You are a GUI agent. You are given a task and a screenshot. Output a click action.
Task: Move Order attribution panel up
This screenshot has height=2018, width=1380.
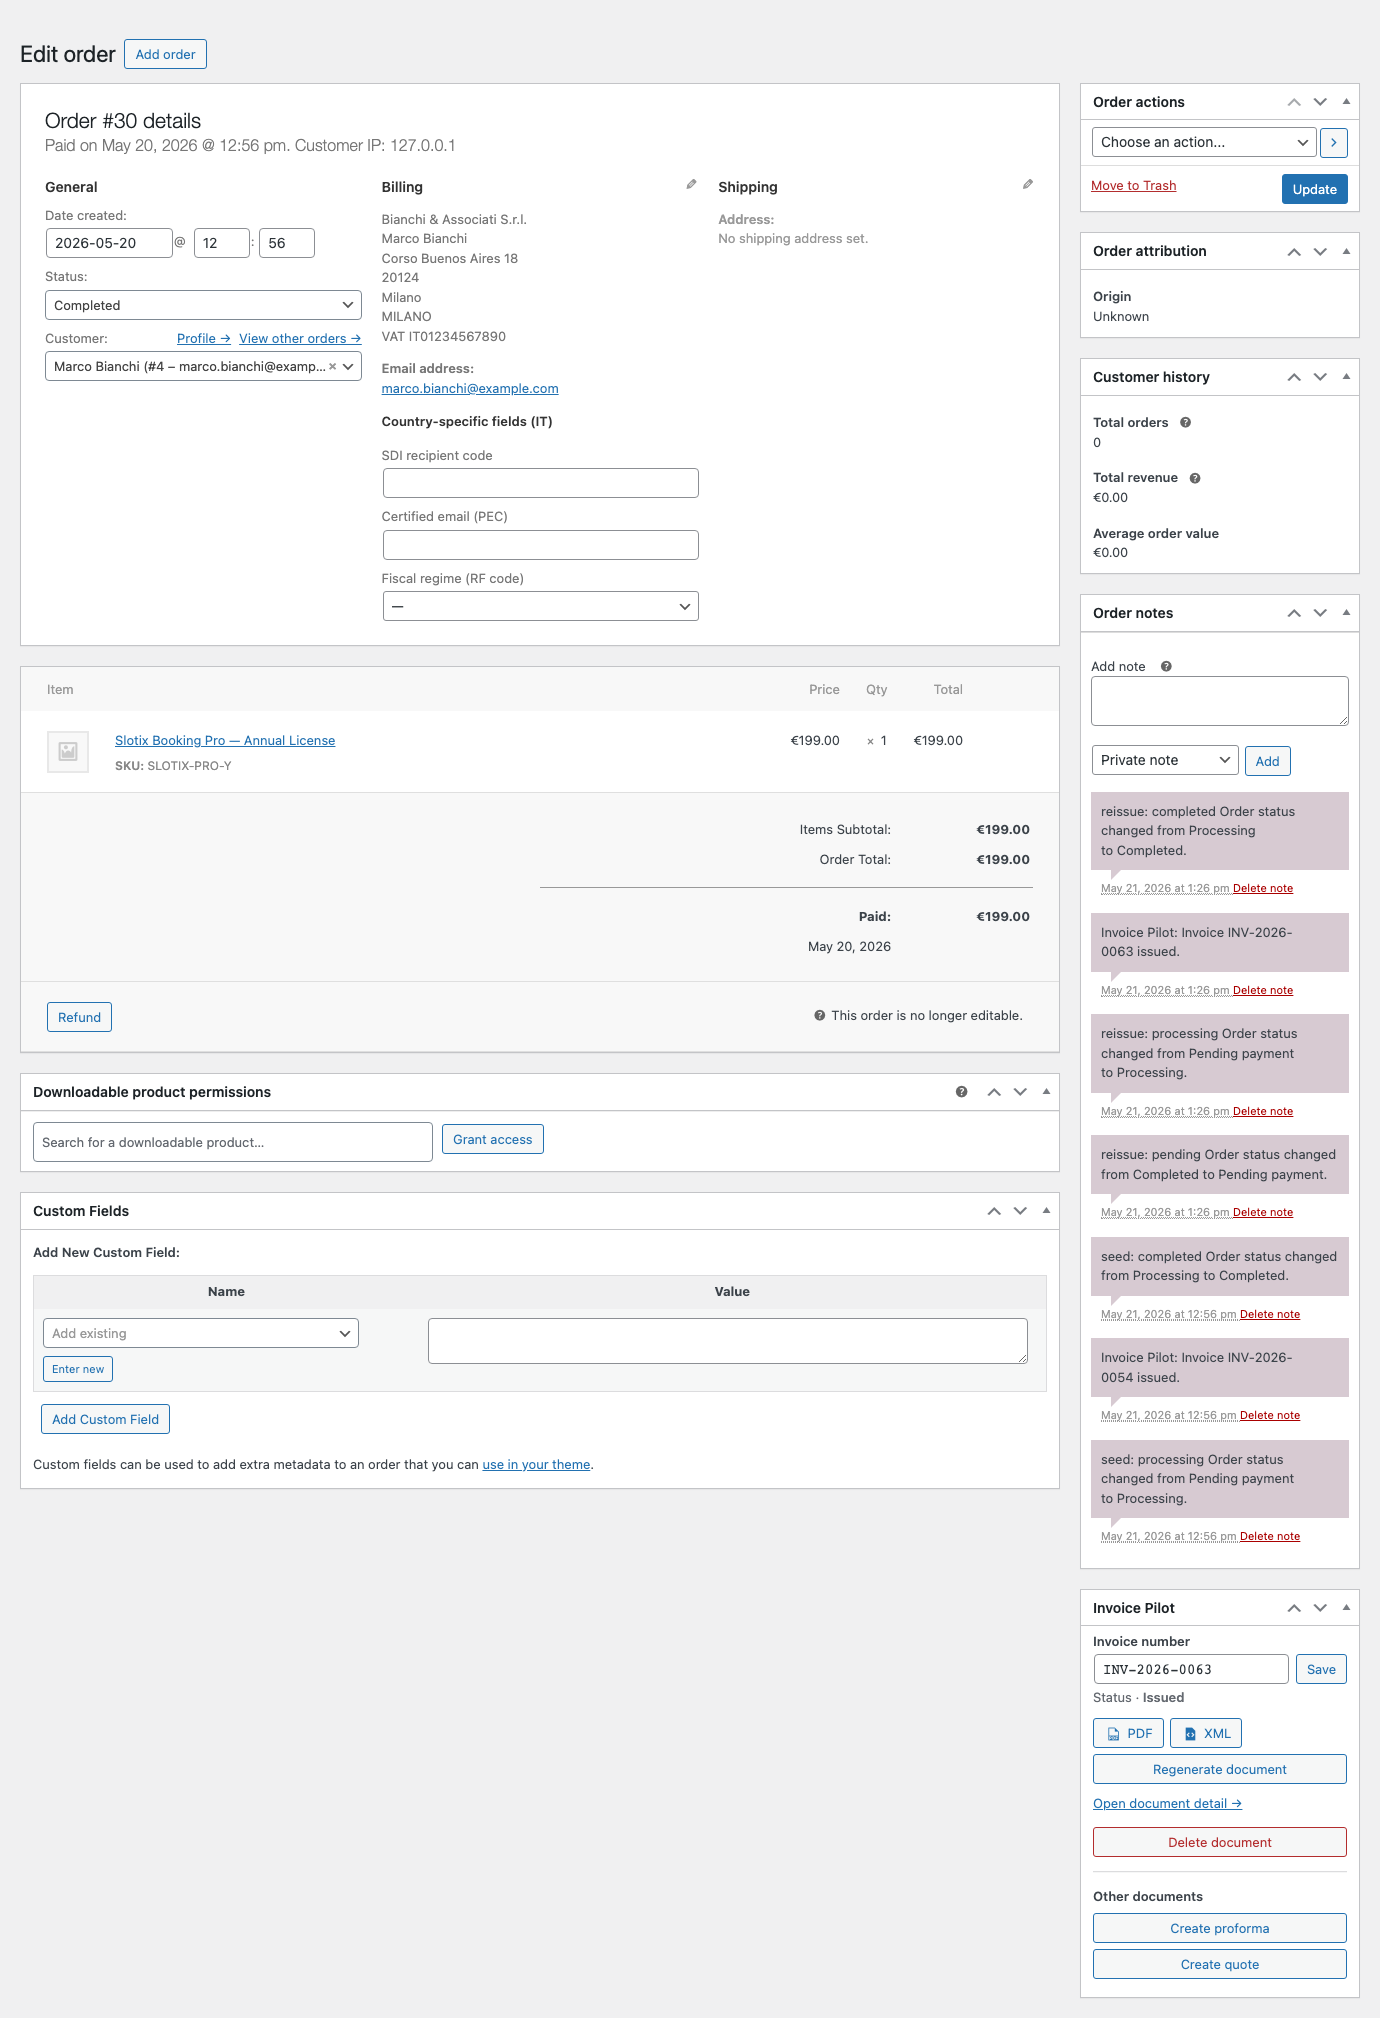(x=1294, y=251)
